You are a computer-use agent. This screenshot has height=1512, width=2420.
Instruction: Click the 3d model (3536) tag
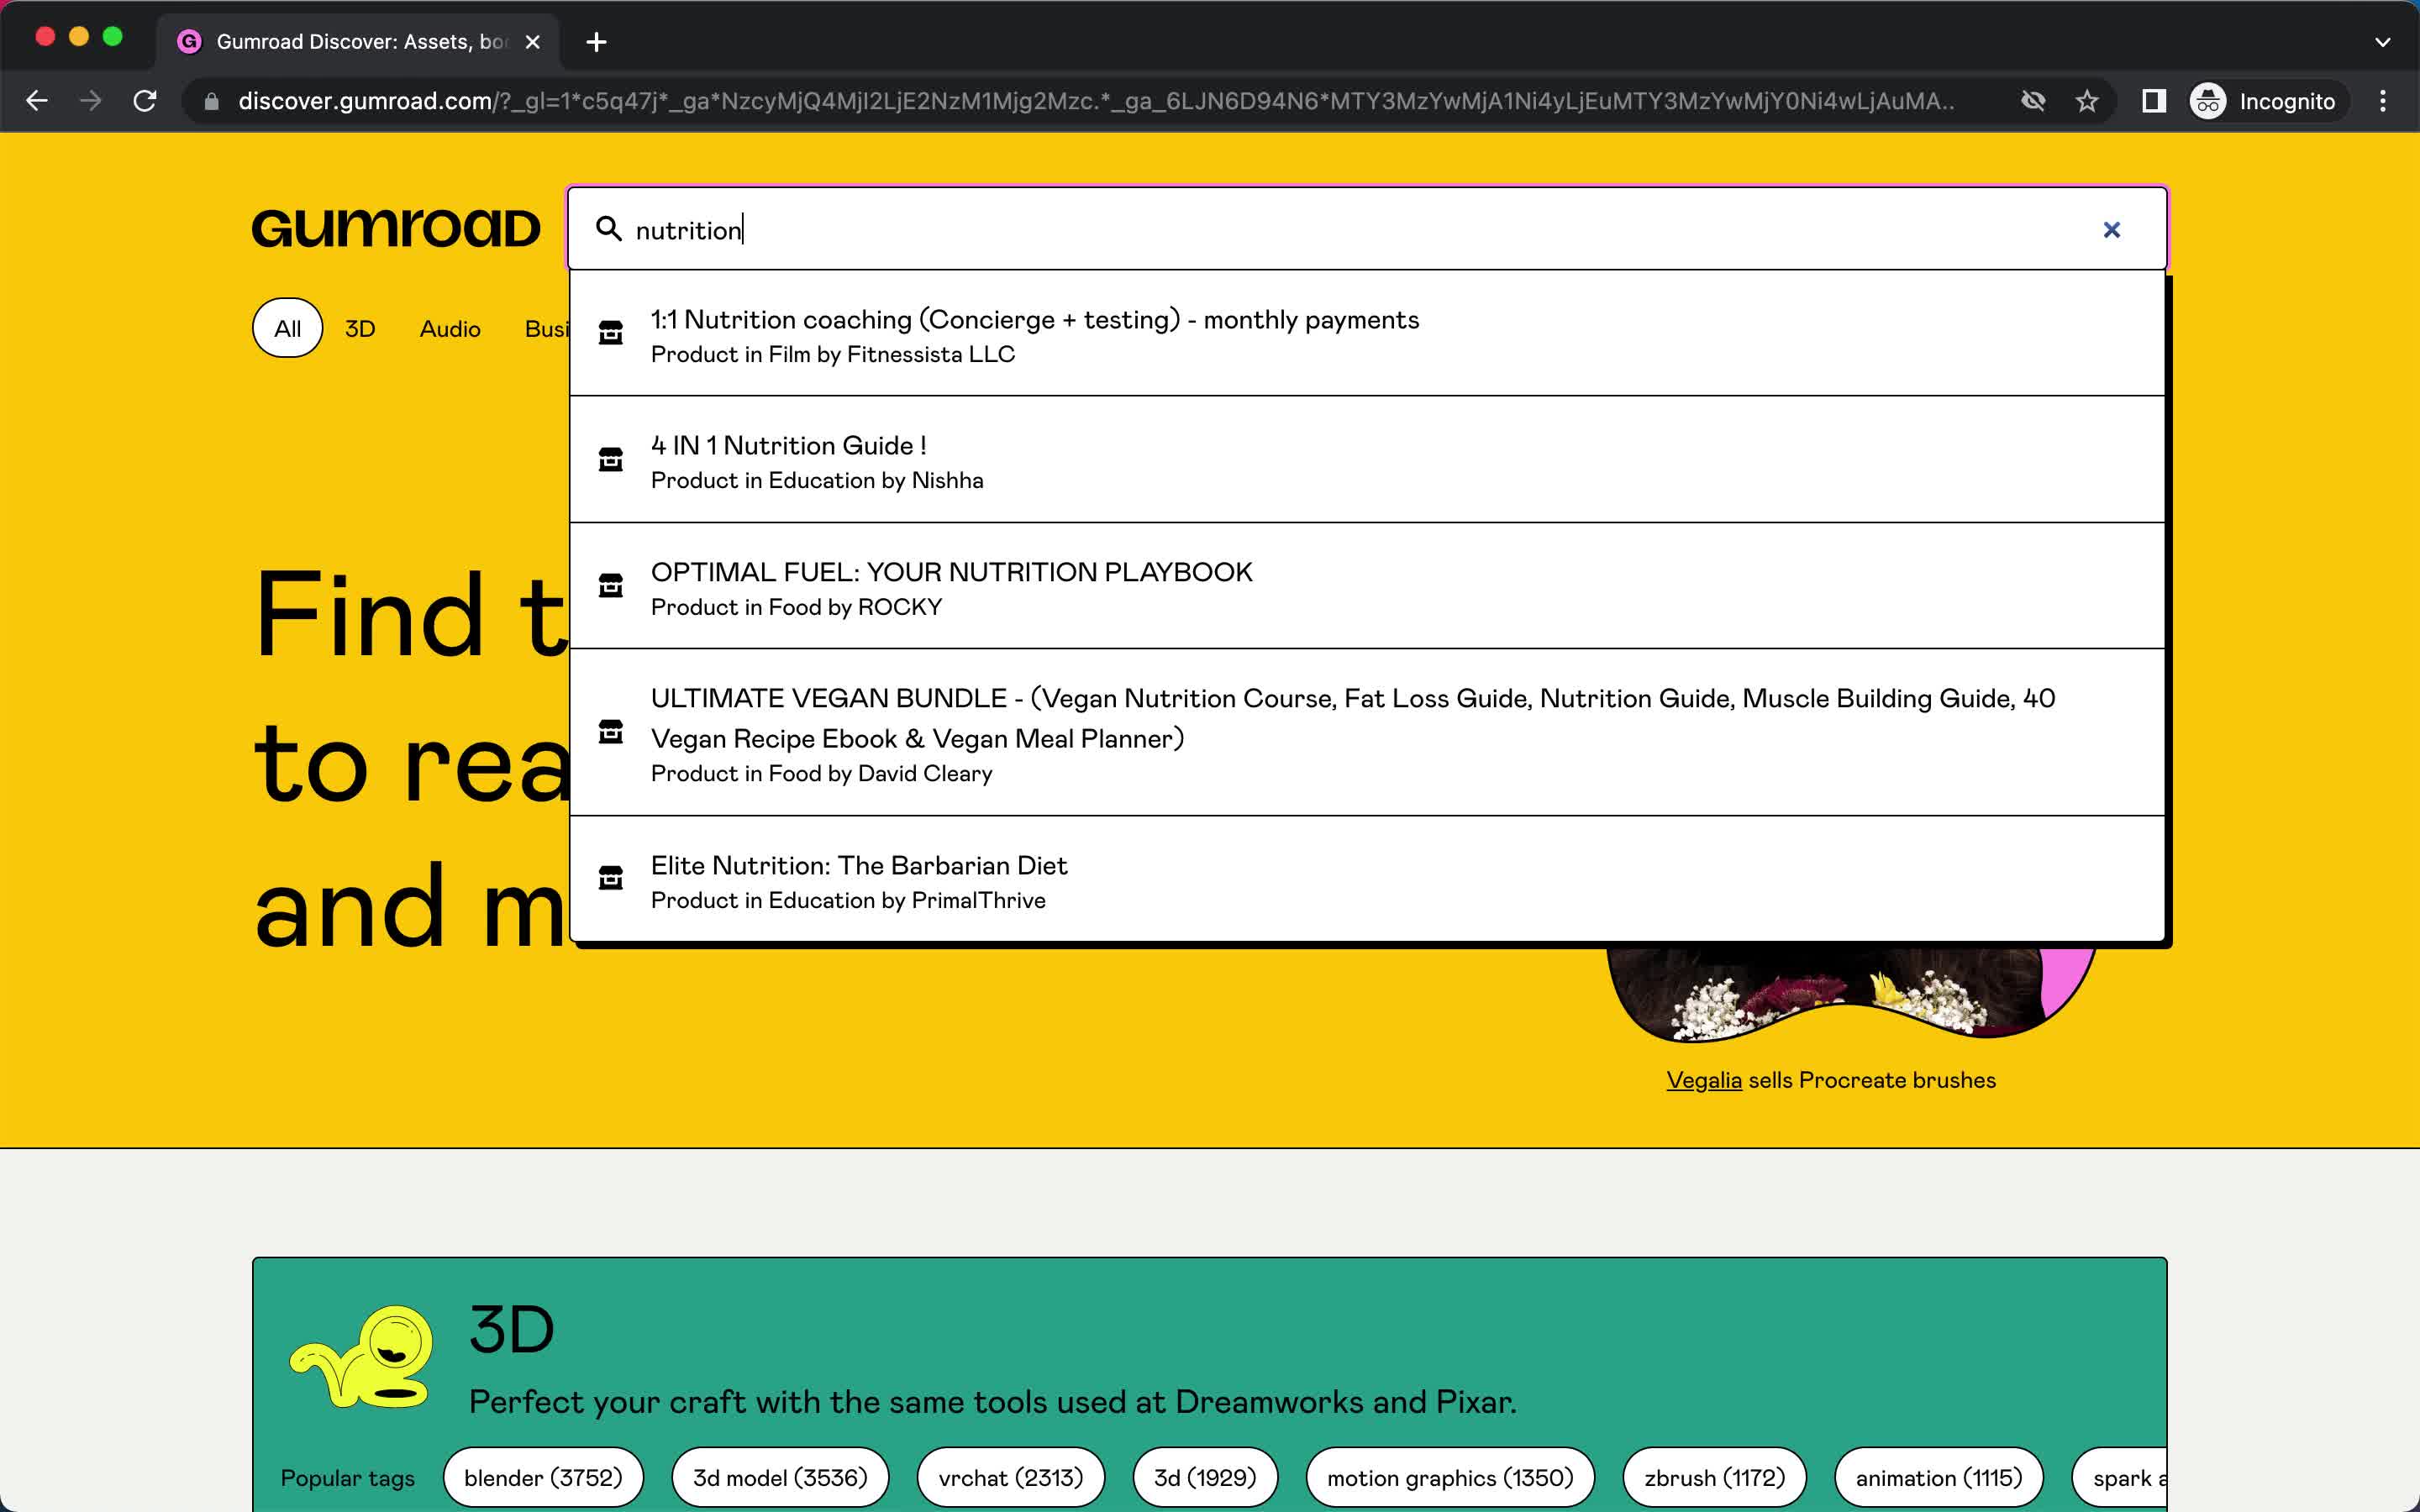(x=780, y=1477)
